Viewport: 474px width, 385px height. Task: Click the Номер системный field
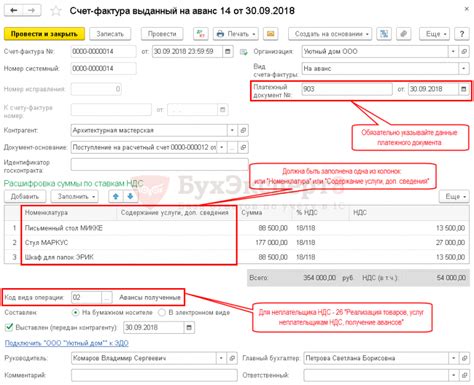(103, 69)
